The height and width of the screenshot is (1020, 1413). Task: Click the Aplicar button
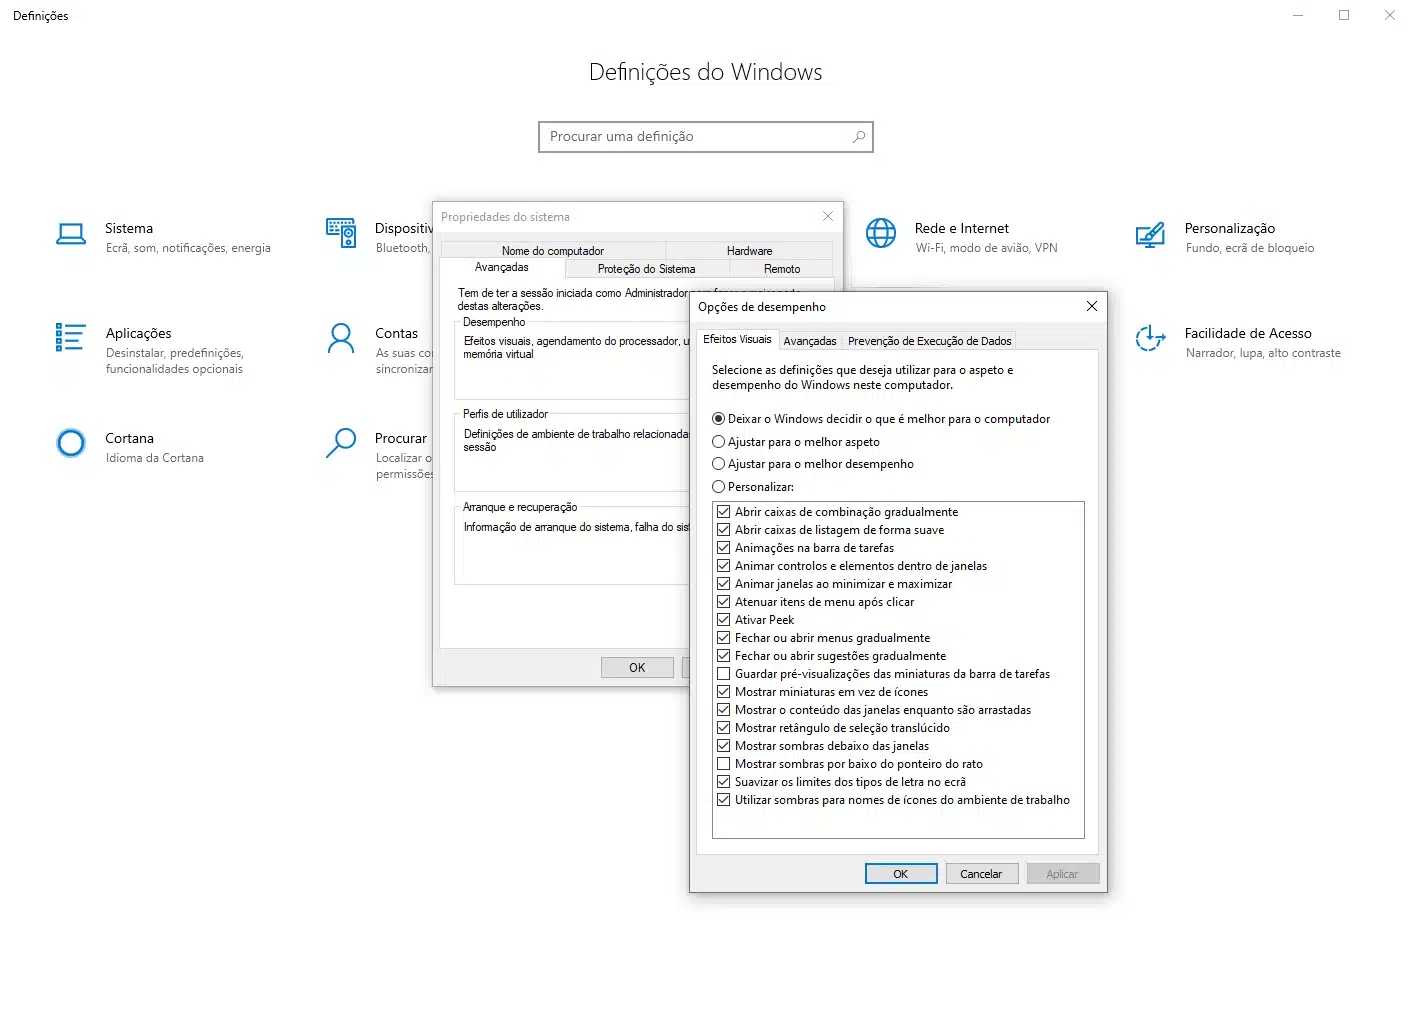[x=1062, y=874]
